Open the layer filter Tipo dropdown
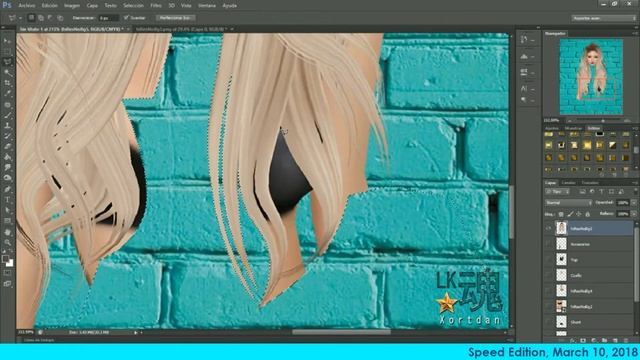This screenshot has height=360, width=640. tap(558, 191)
